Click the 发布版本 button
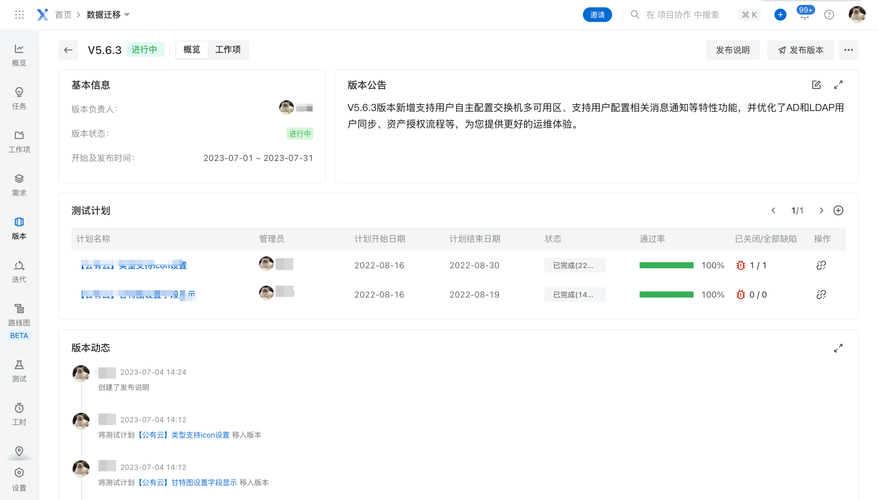This screenshot has height=500, width=878. click(x=801, y=50)
